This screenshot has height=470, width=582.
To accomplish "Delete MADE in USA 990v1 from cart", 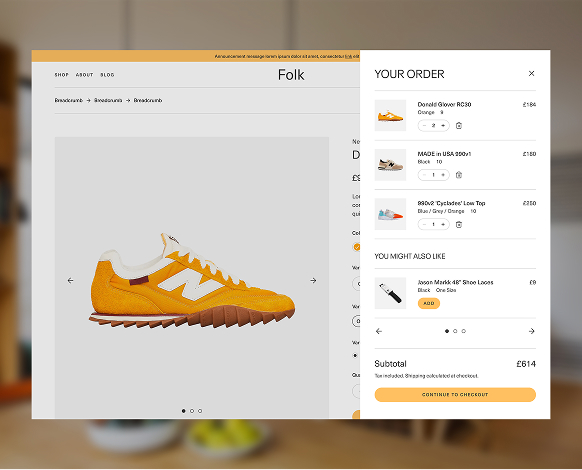I will (x=459, y=175).
